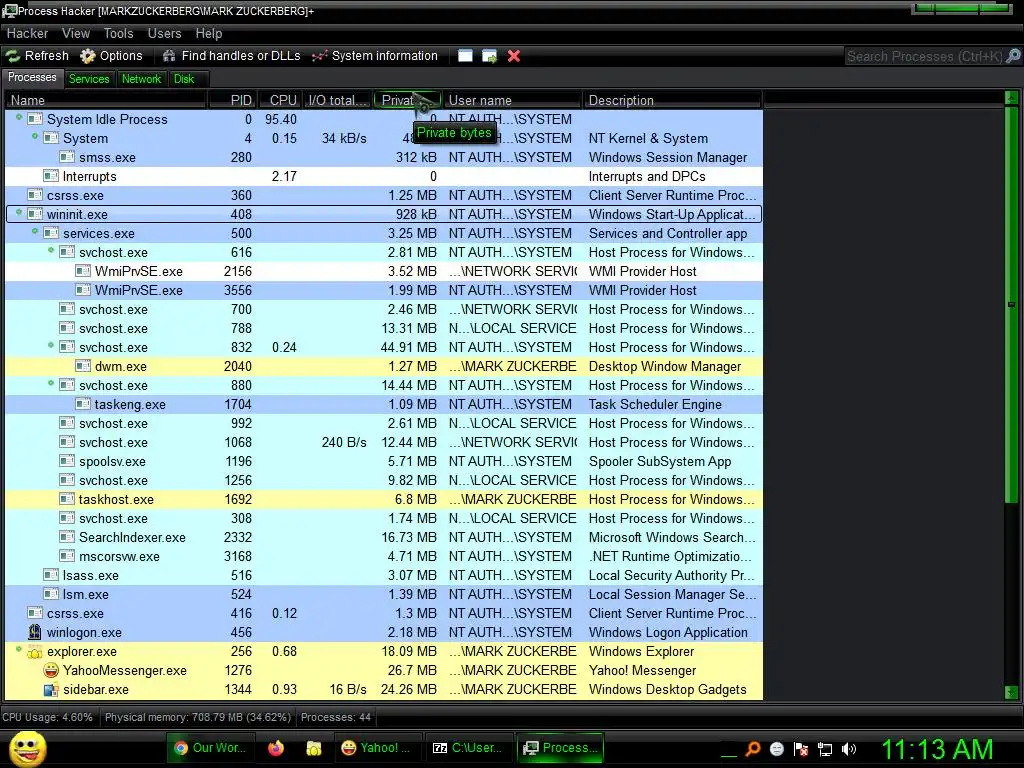Switch to Yahoo! taskbar window
The image size is (1024, 768).
(376, 748)
